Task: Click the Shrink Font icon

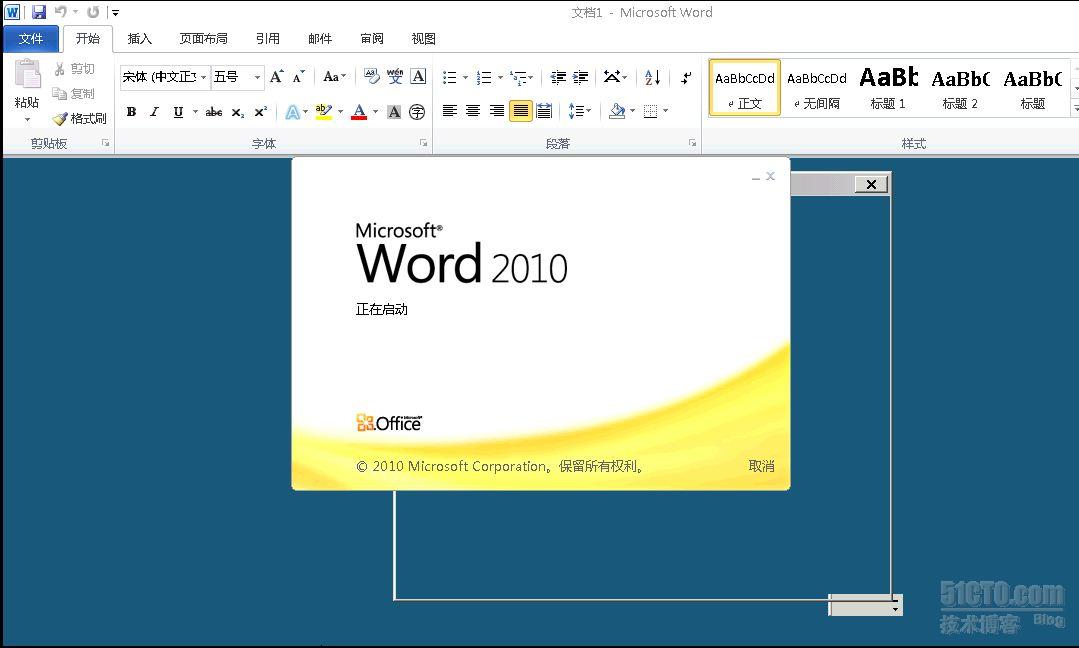Action: point(299,76)
